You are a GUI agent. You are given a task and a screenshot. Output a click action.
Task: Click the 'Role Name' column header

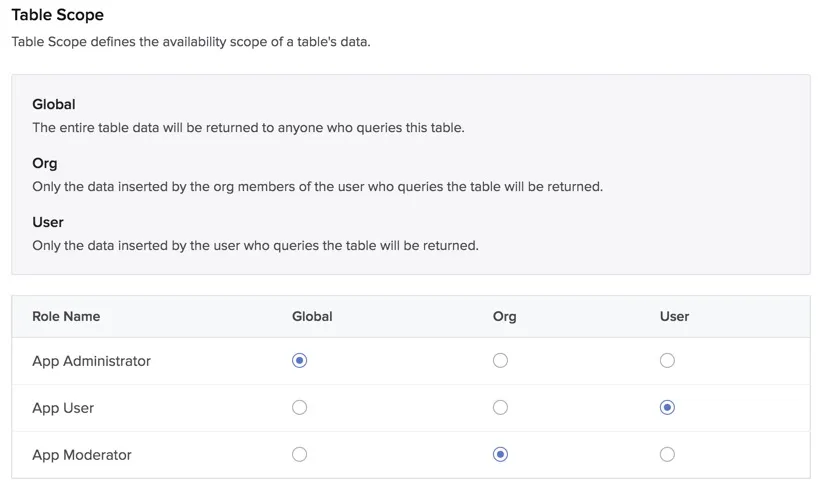[66, 316]
